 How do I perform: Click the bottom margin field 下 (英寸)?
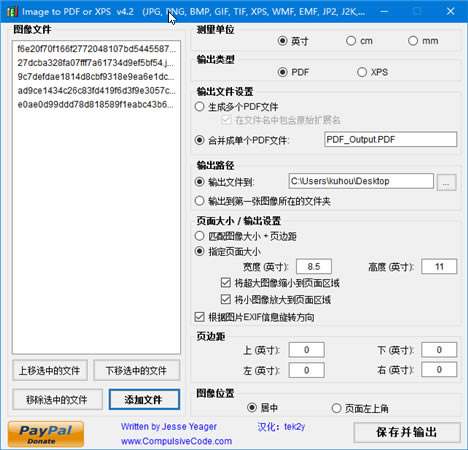[x=439, y=350]
